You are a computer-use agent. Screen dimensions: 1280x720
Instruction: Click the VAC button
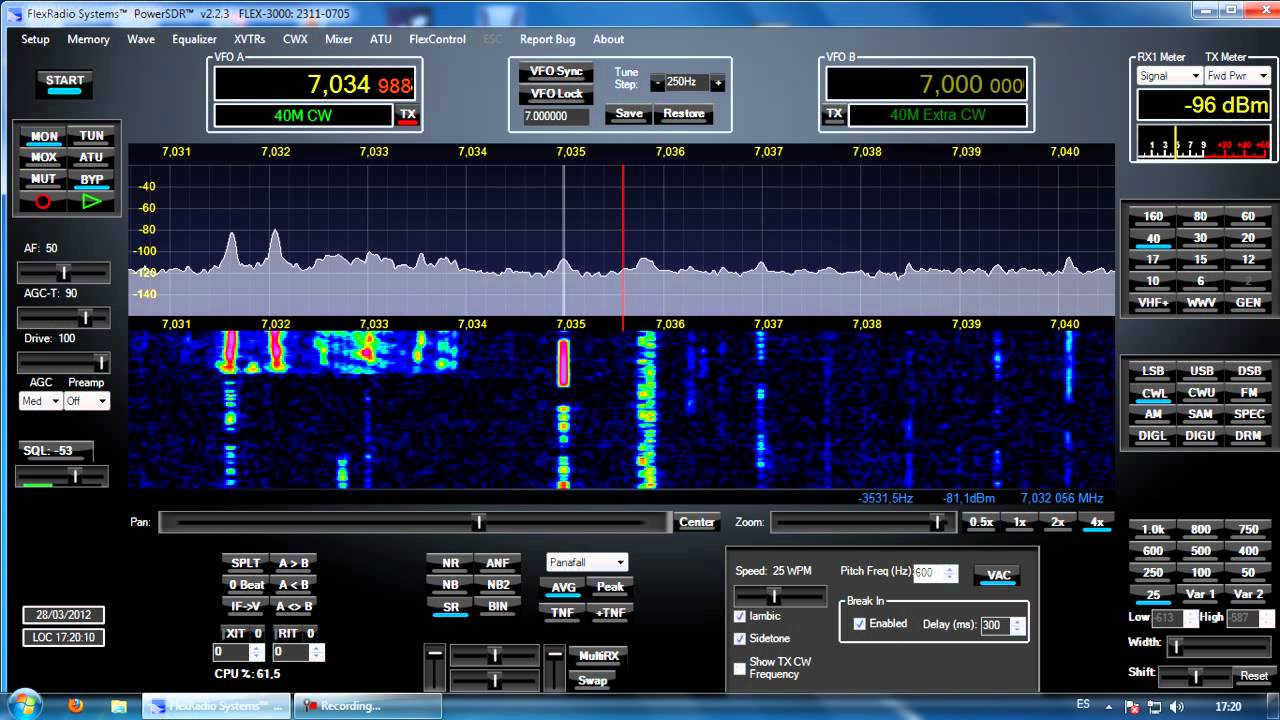click(x=998, y=575)
